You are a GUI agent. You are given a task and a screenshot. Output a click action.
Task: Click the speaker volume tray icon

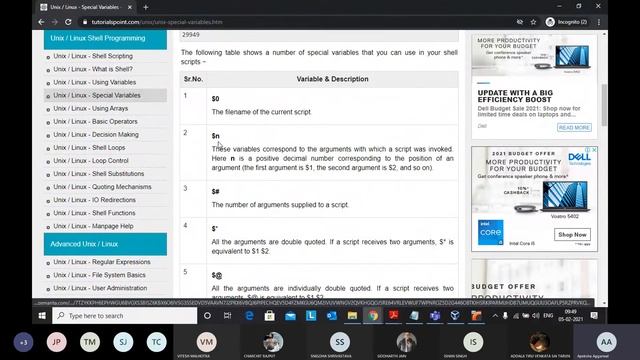coord(536,316)
